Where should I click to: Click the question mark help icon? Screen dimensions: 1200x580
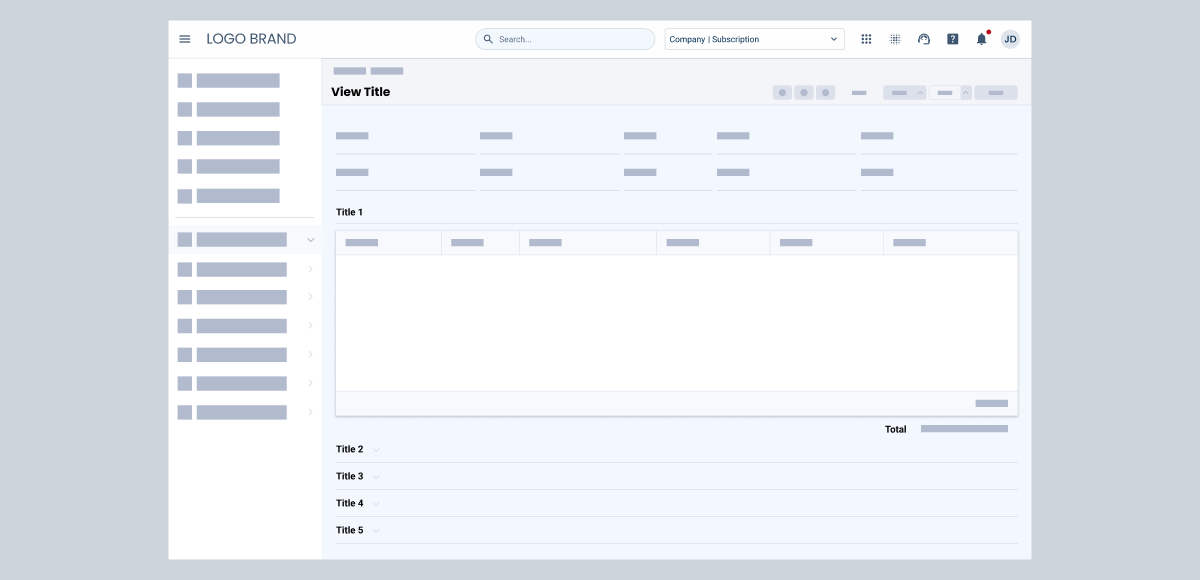point(953,39)
